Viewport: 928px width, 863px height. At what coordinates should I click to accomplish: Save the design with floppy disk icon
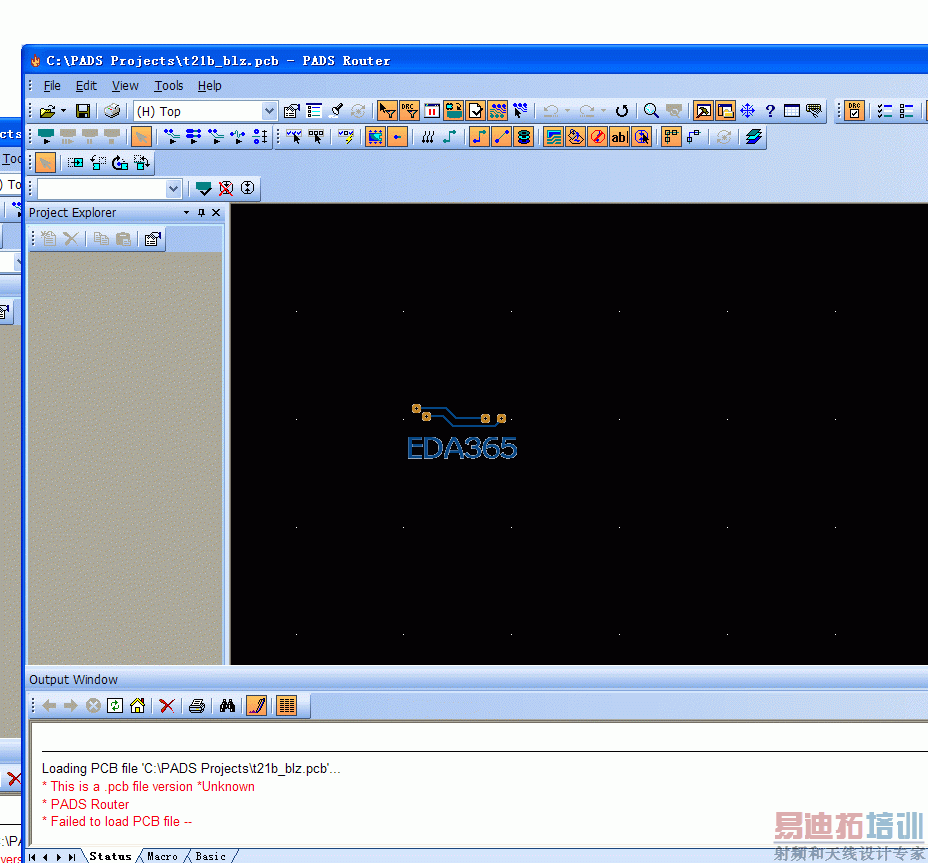click(x=83, y=111)
